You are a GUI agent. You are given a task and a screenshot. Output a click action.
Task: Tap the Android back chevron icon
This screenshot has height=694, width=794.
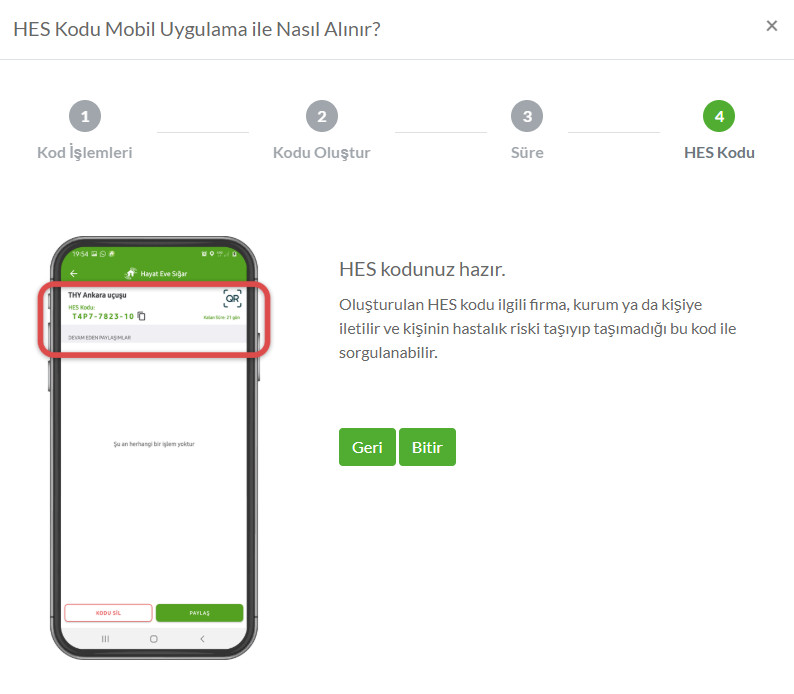pos(202,639)
